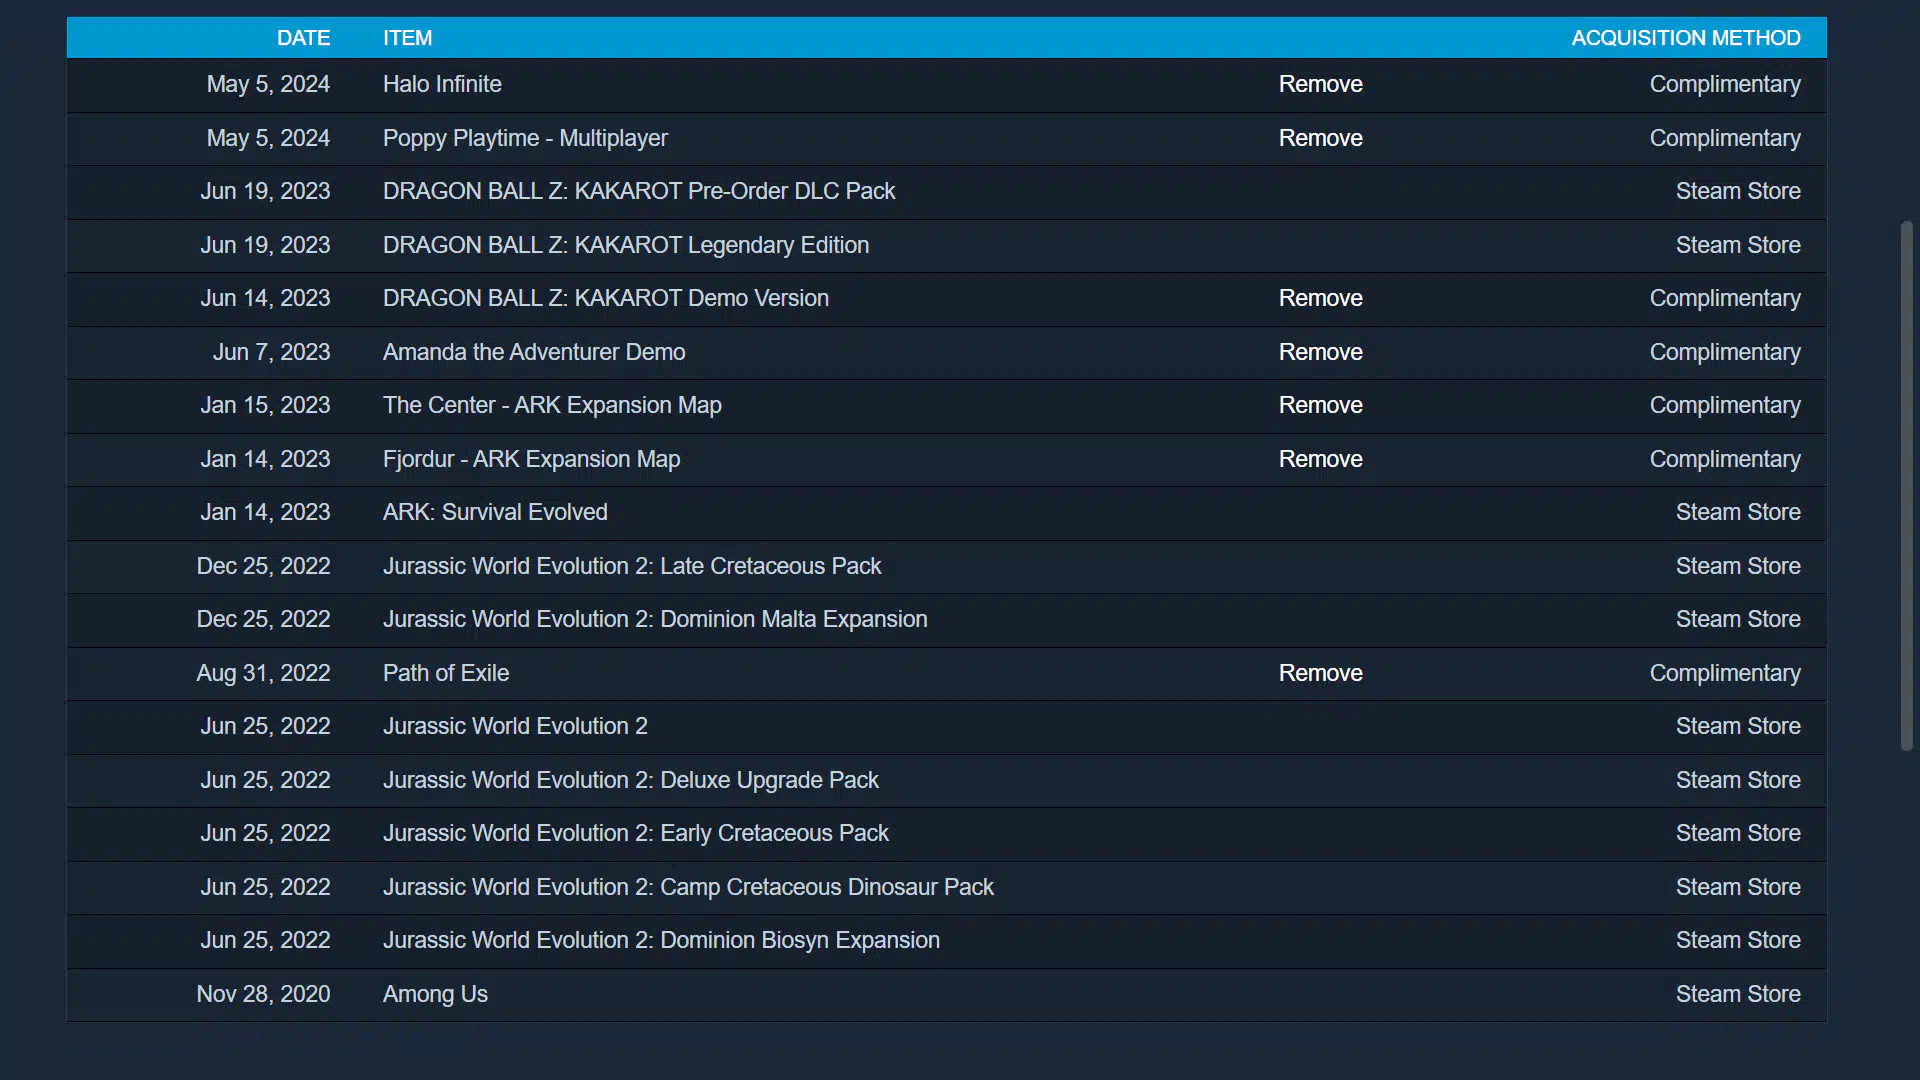
Task: Click the Jun 14, 2023 date cell
Action: pos(265,298)
